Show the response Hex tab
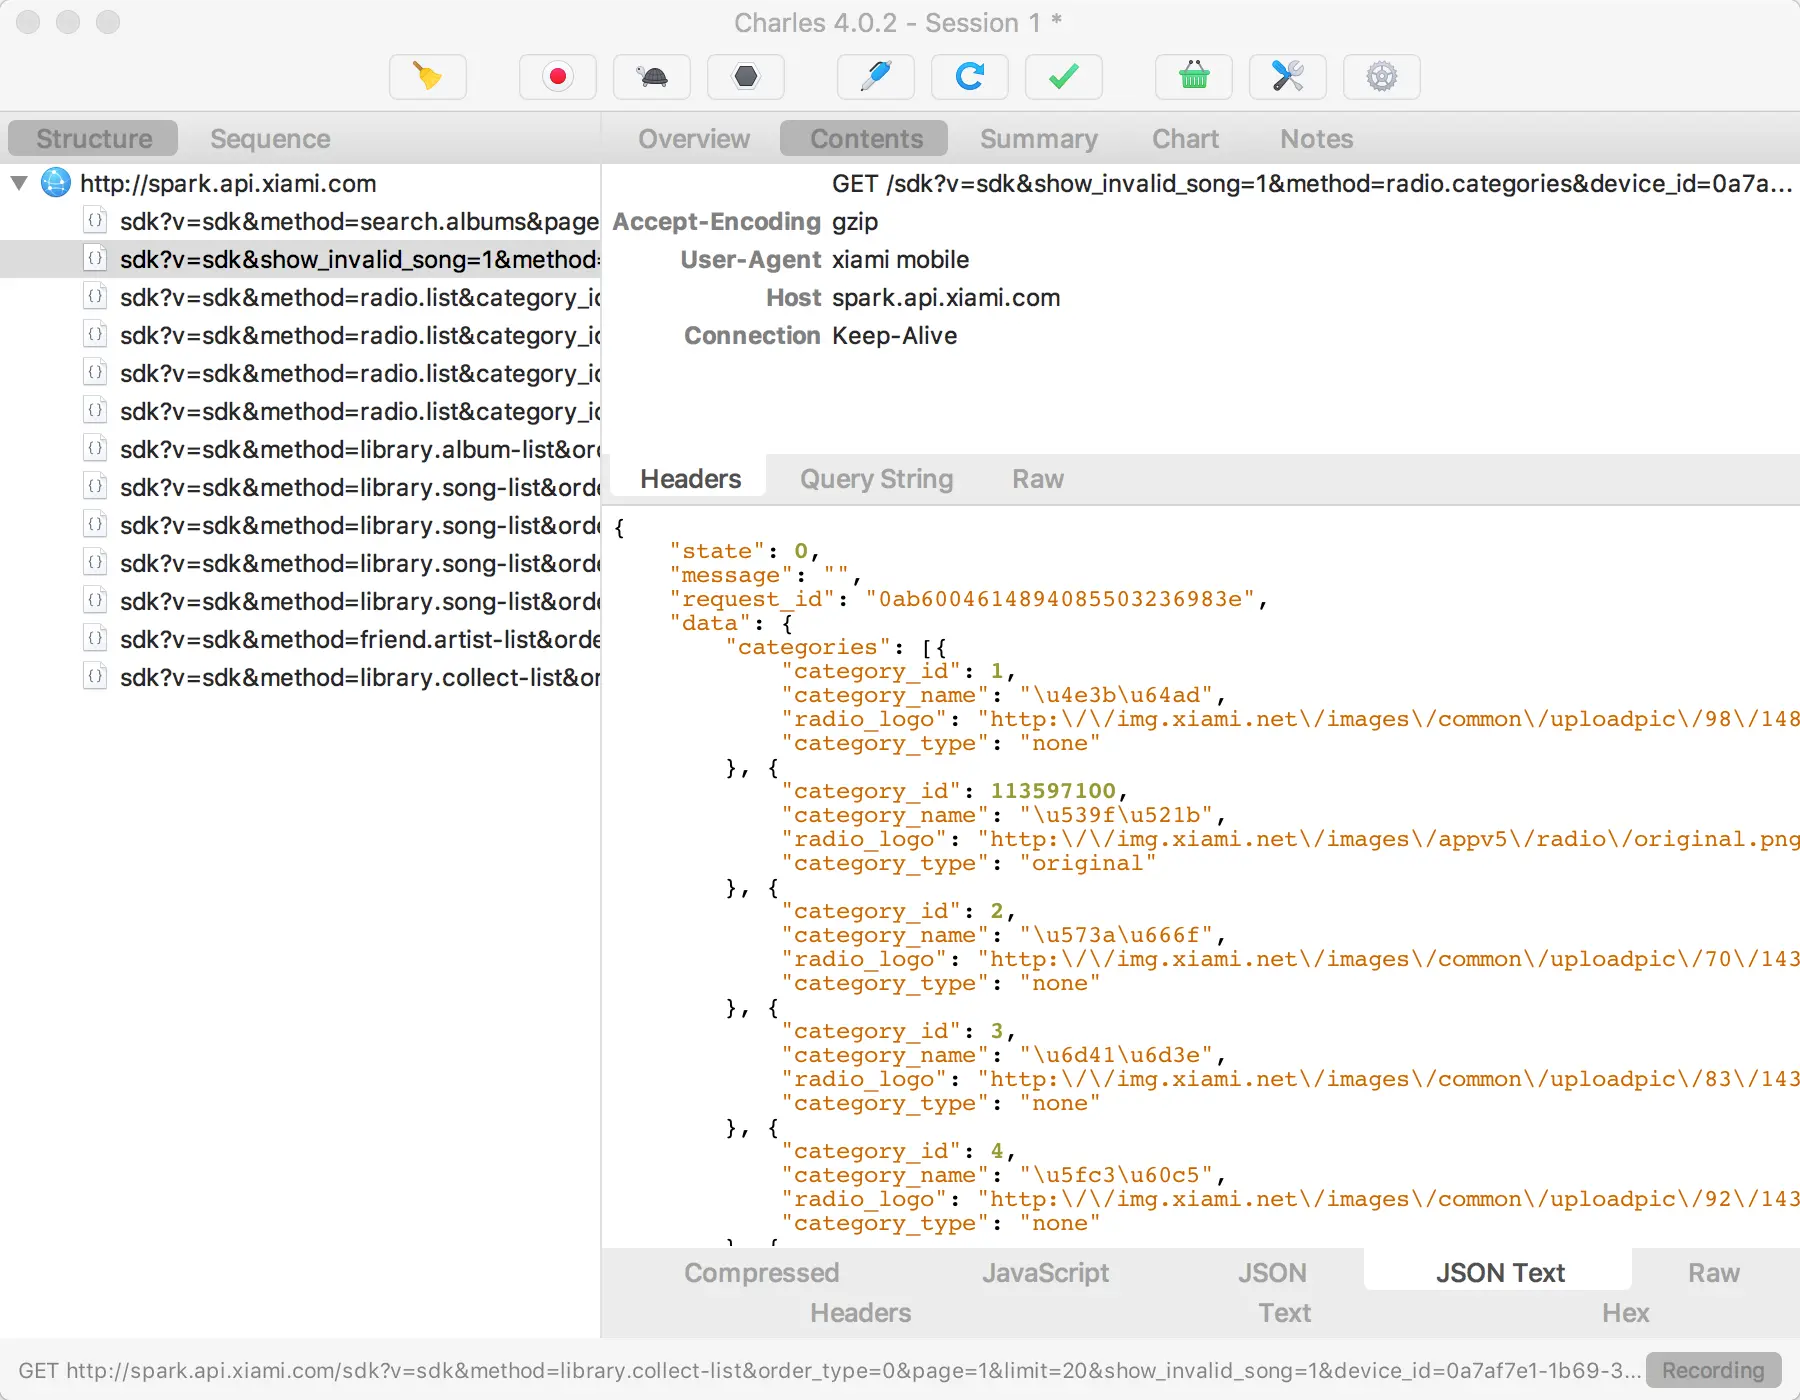Viewport: 1800px width, 1400px height. coord(1625,1312)
